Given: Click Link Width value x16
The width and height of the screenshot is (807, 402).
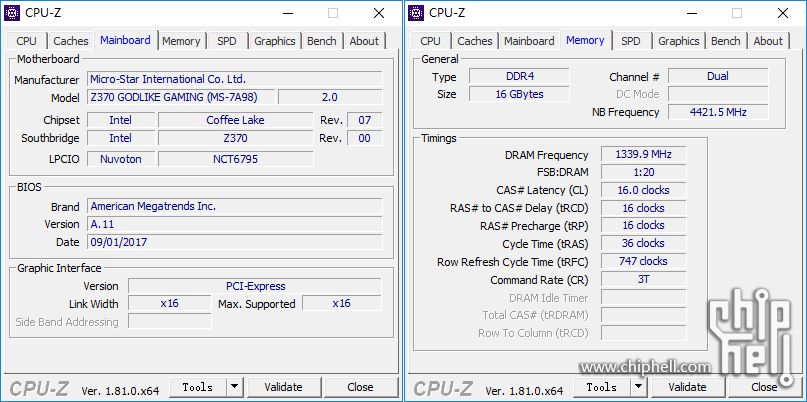Looking at the screenshot, I should click(169, 304).
